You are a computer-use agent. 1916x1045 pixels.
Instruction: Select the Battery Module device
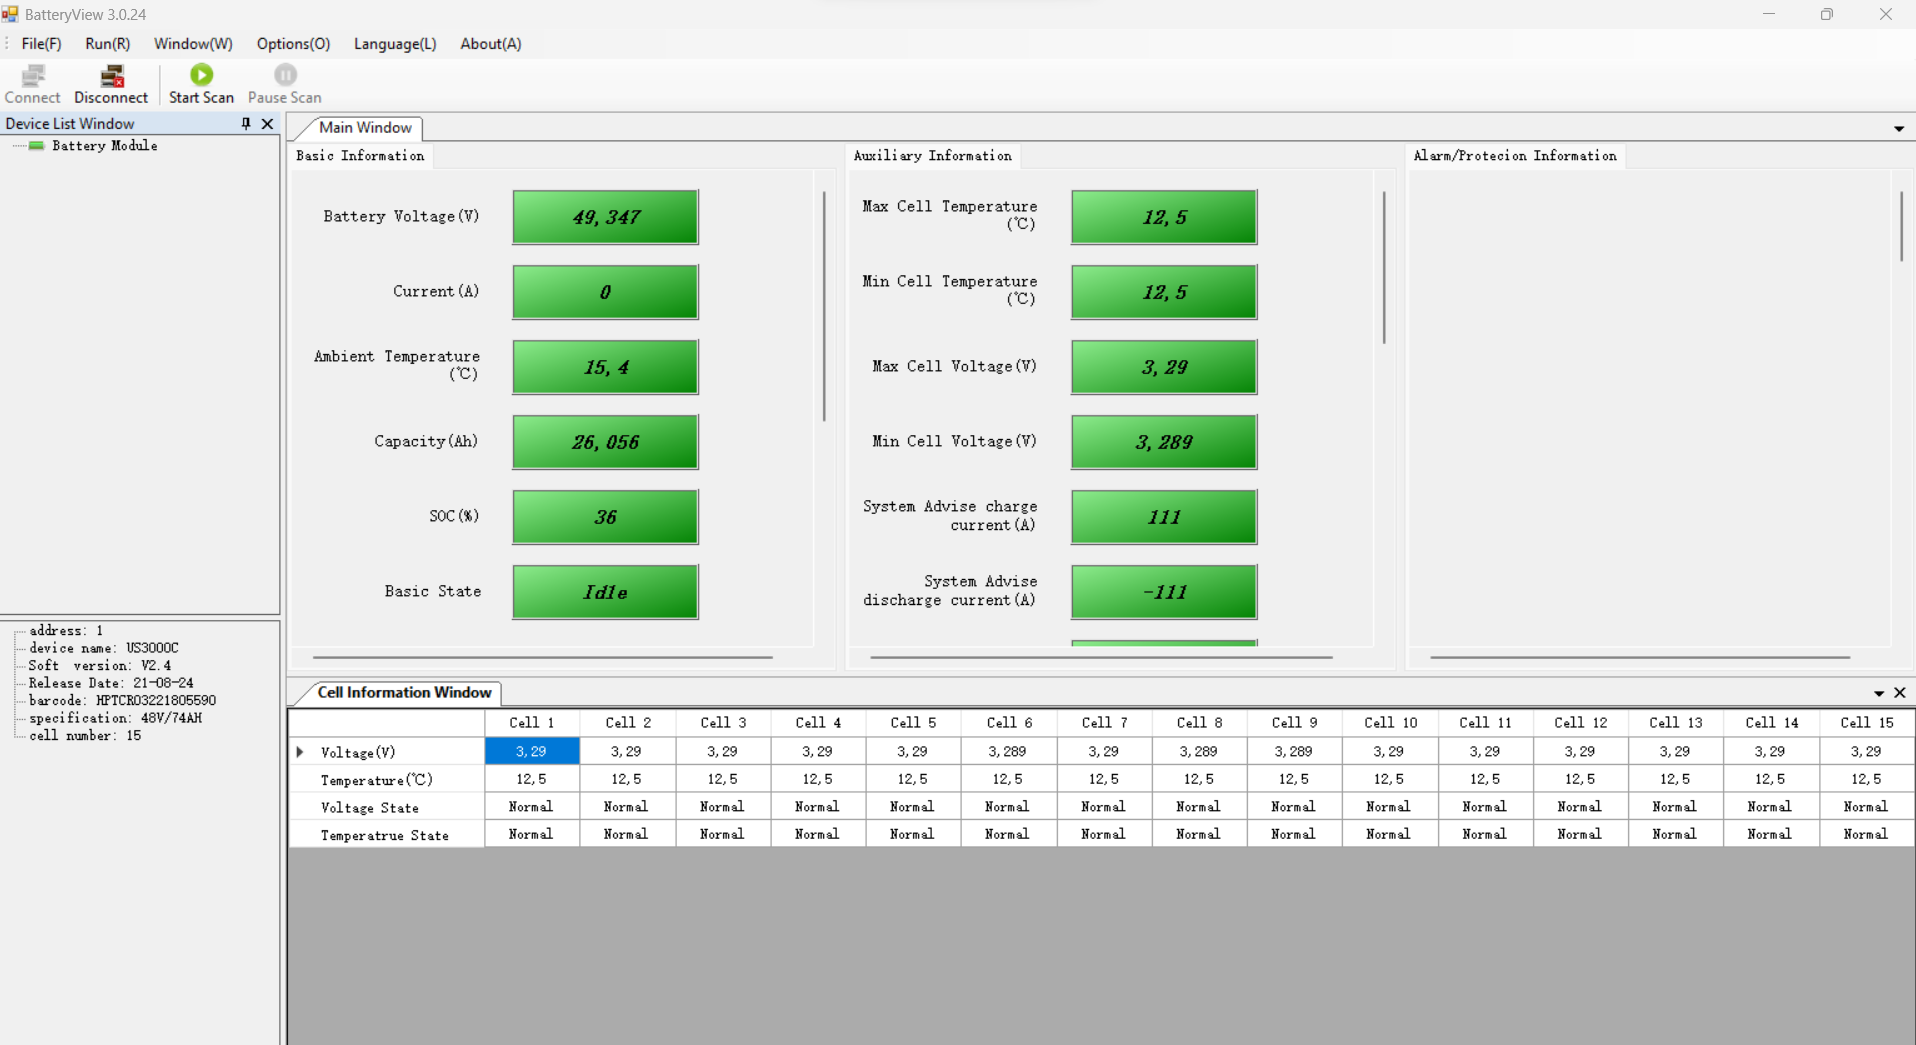click(104, 146)
